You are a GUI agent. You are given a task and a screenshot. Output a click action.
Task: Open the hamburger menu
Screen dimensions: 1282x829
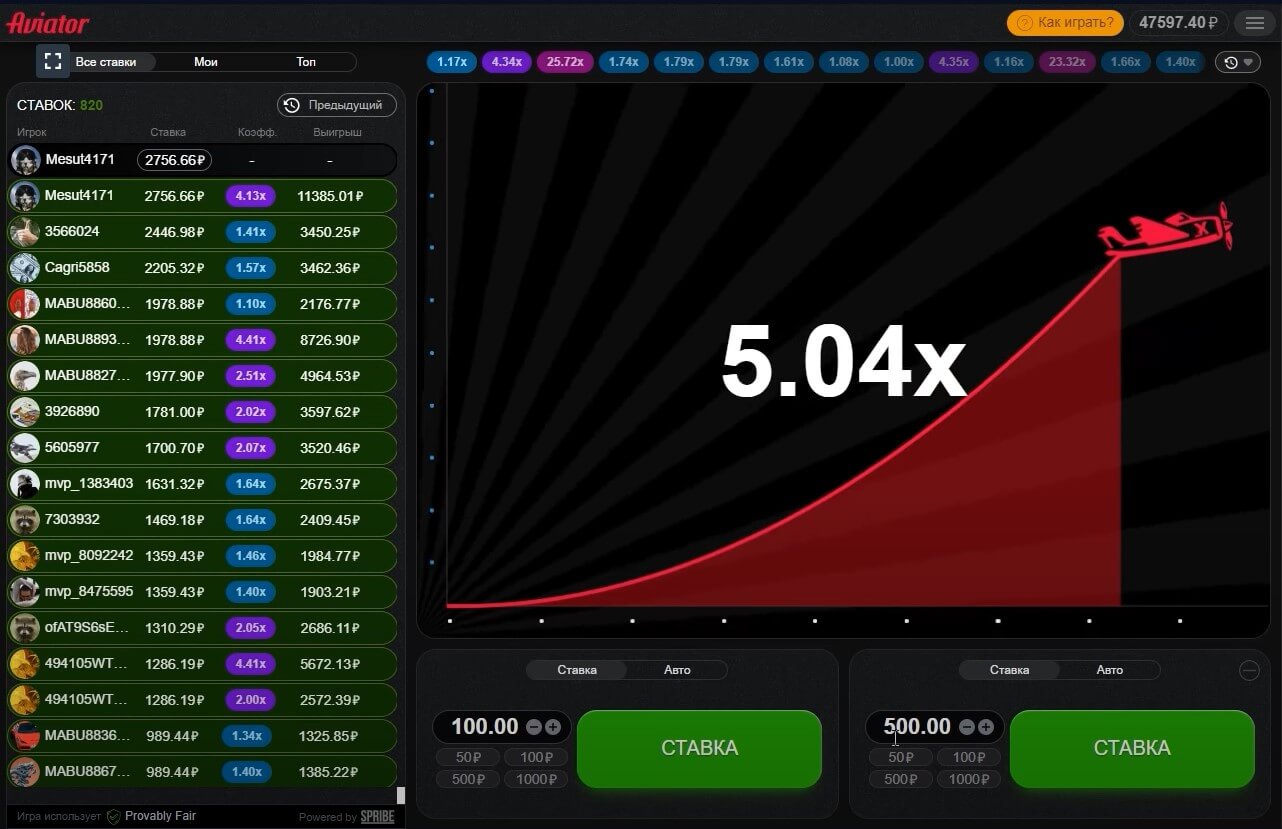point(1255,22)
